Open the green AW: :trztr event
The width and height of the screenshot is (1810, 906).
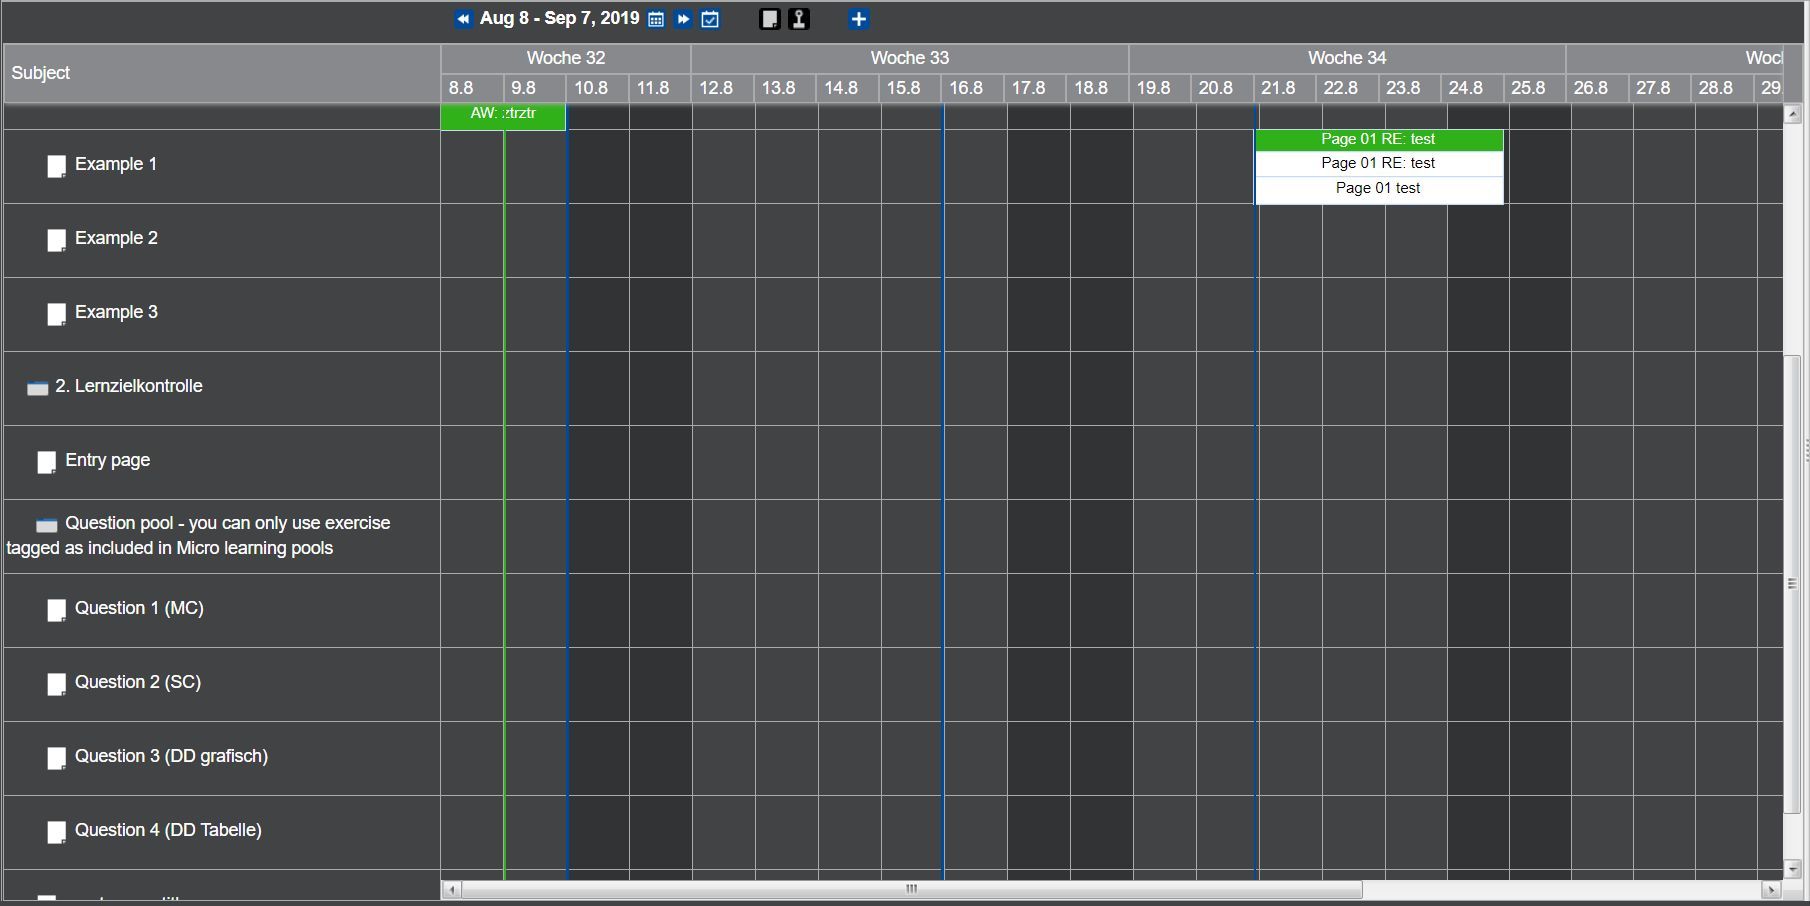(x=503, y=114)
